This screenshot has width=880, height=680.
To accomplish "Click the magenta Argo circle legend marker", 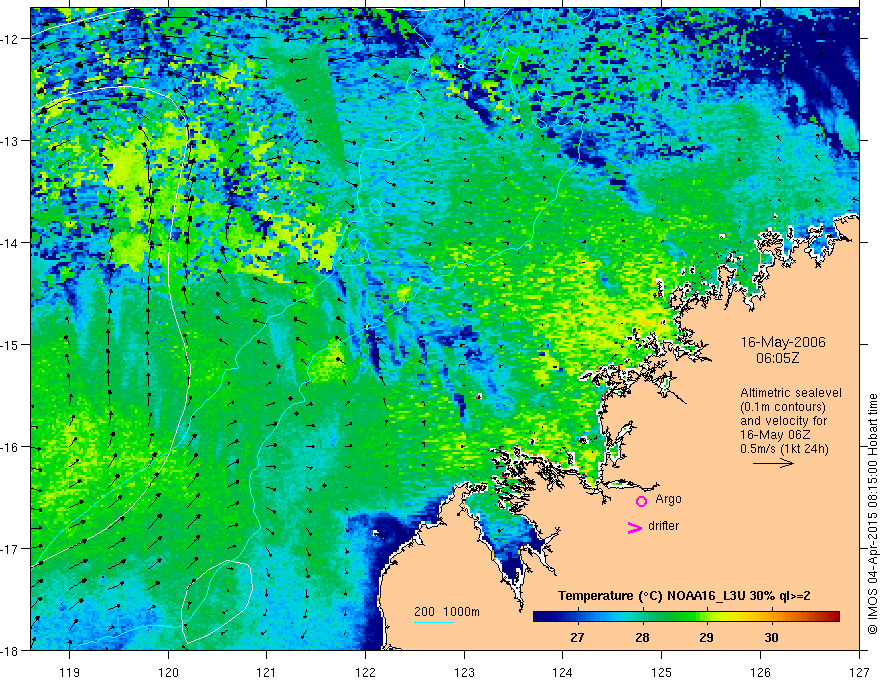I will click(x=641, y=501).
